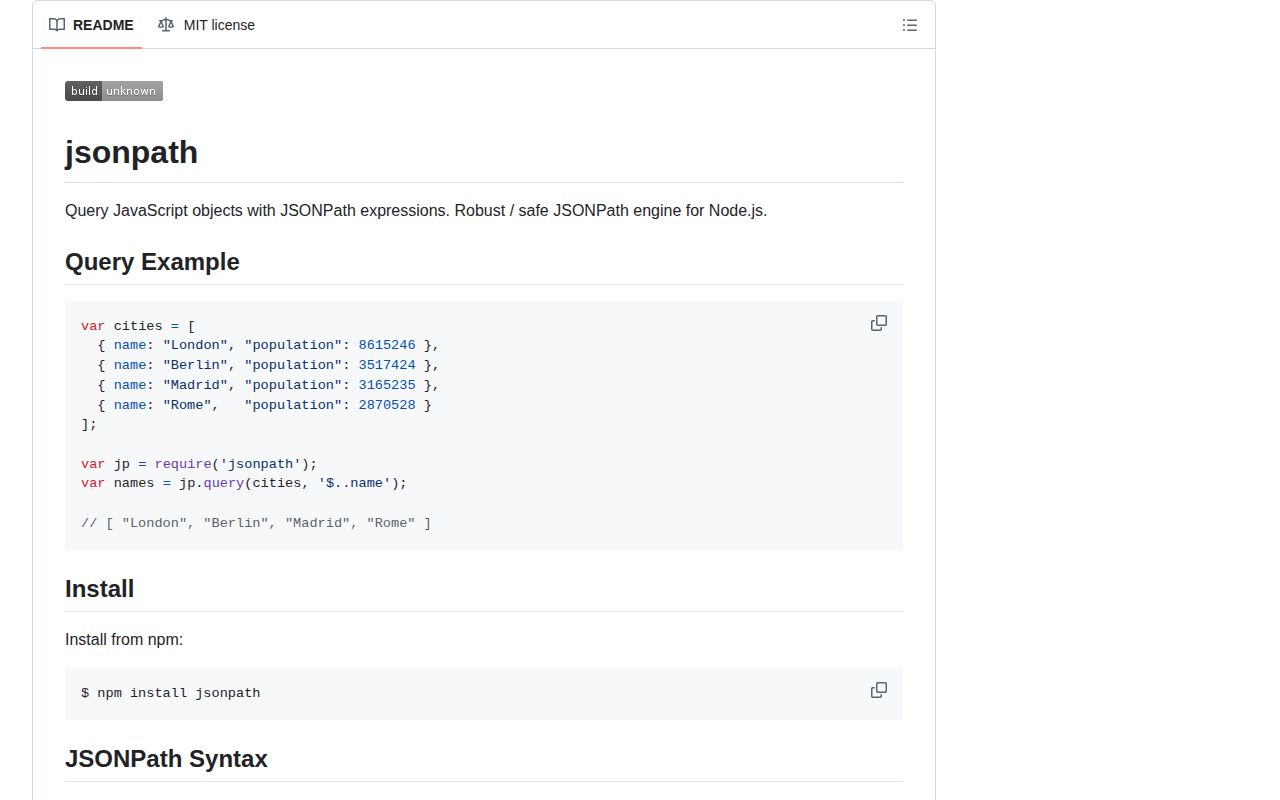Screen dimensions: 1280x800
Task: Click the "Rome" string in the cities array
Action: click(x=187, y=405)
